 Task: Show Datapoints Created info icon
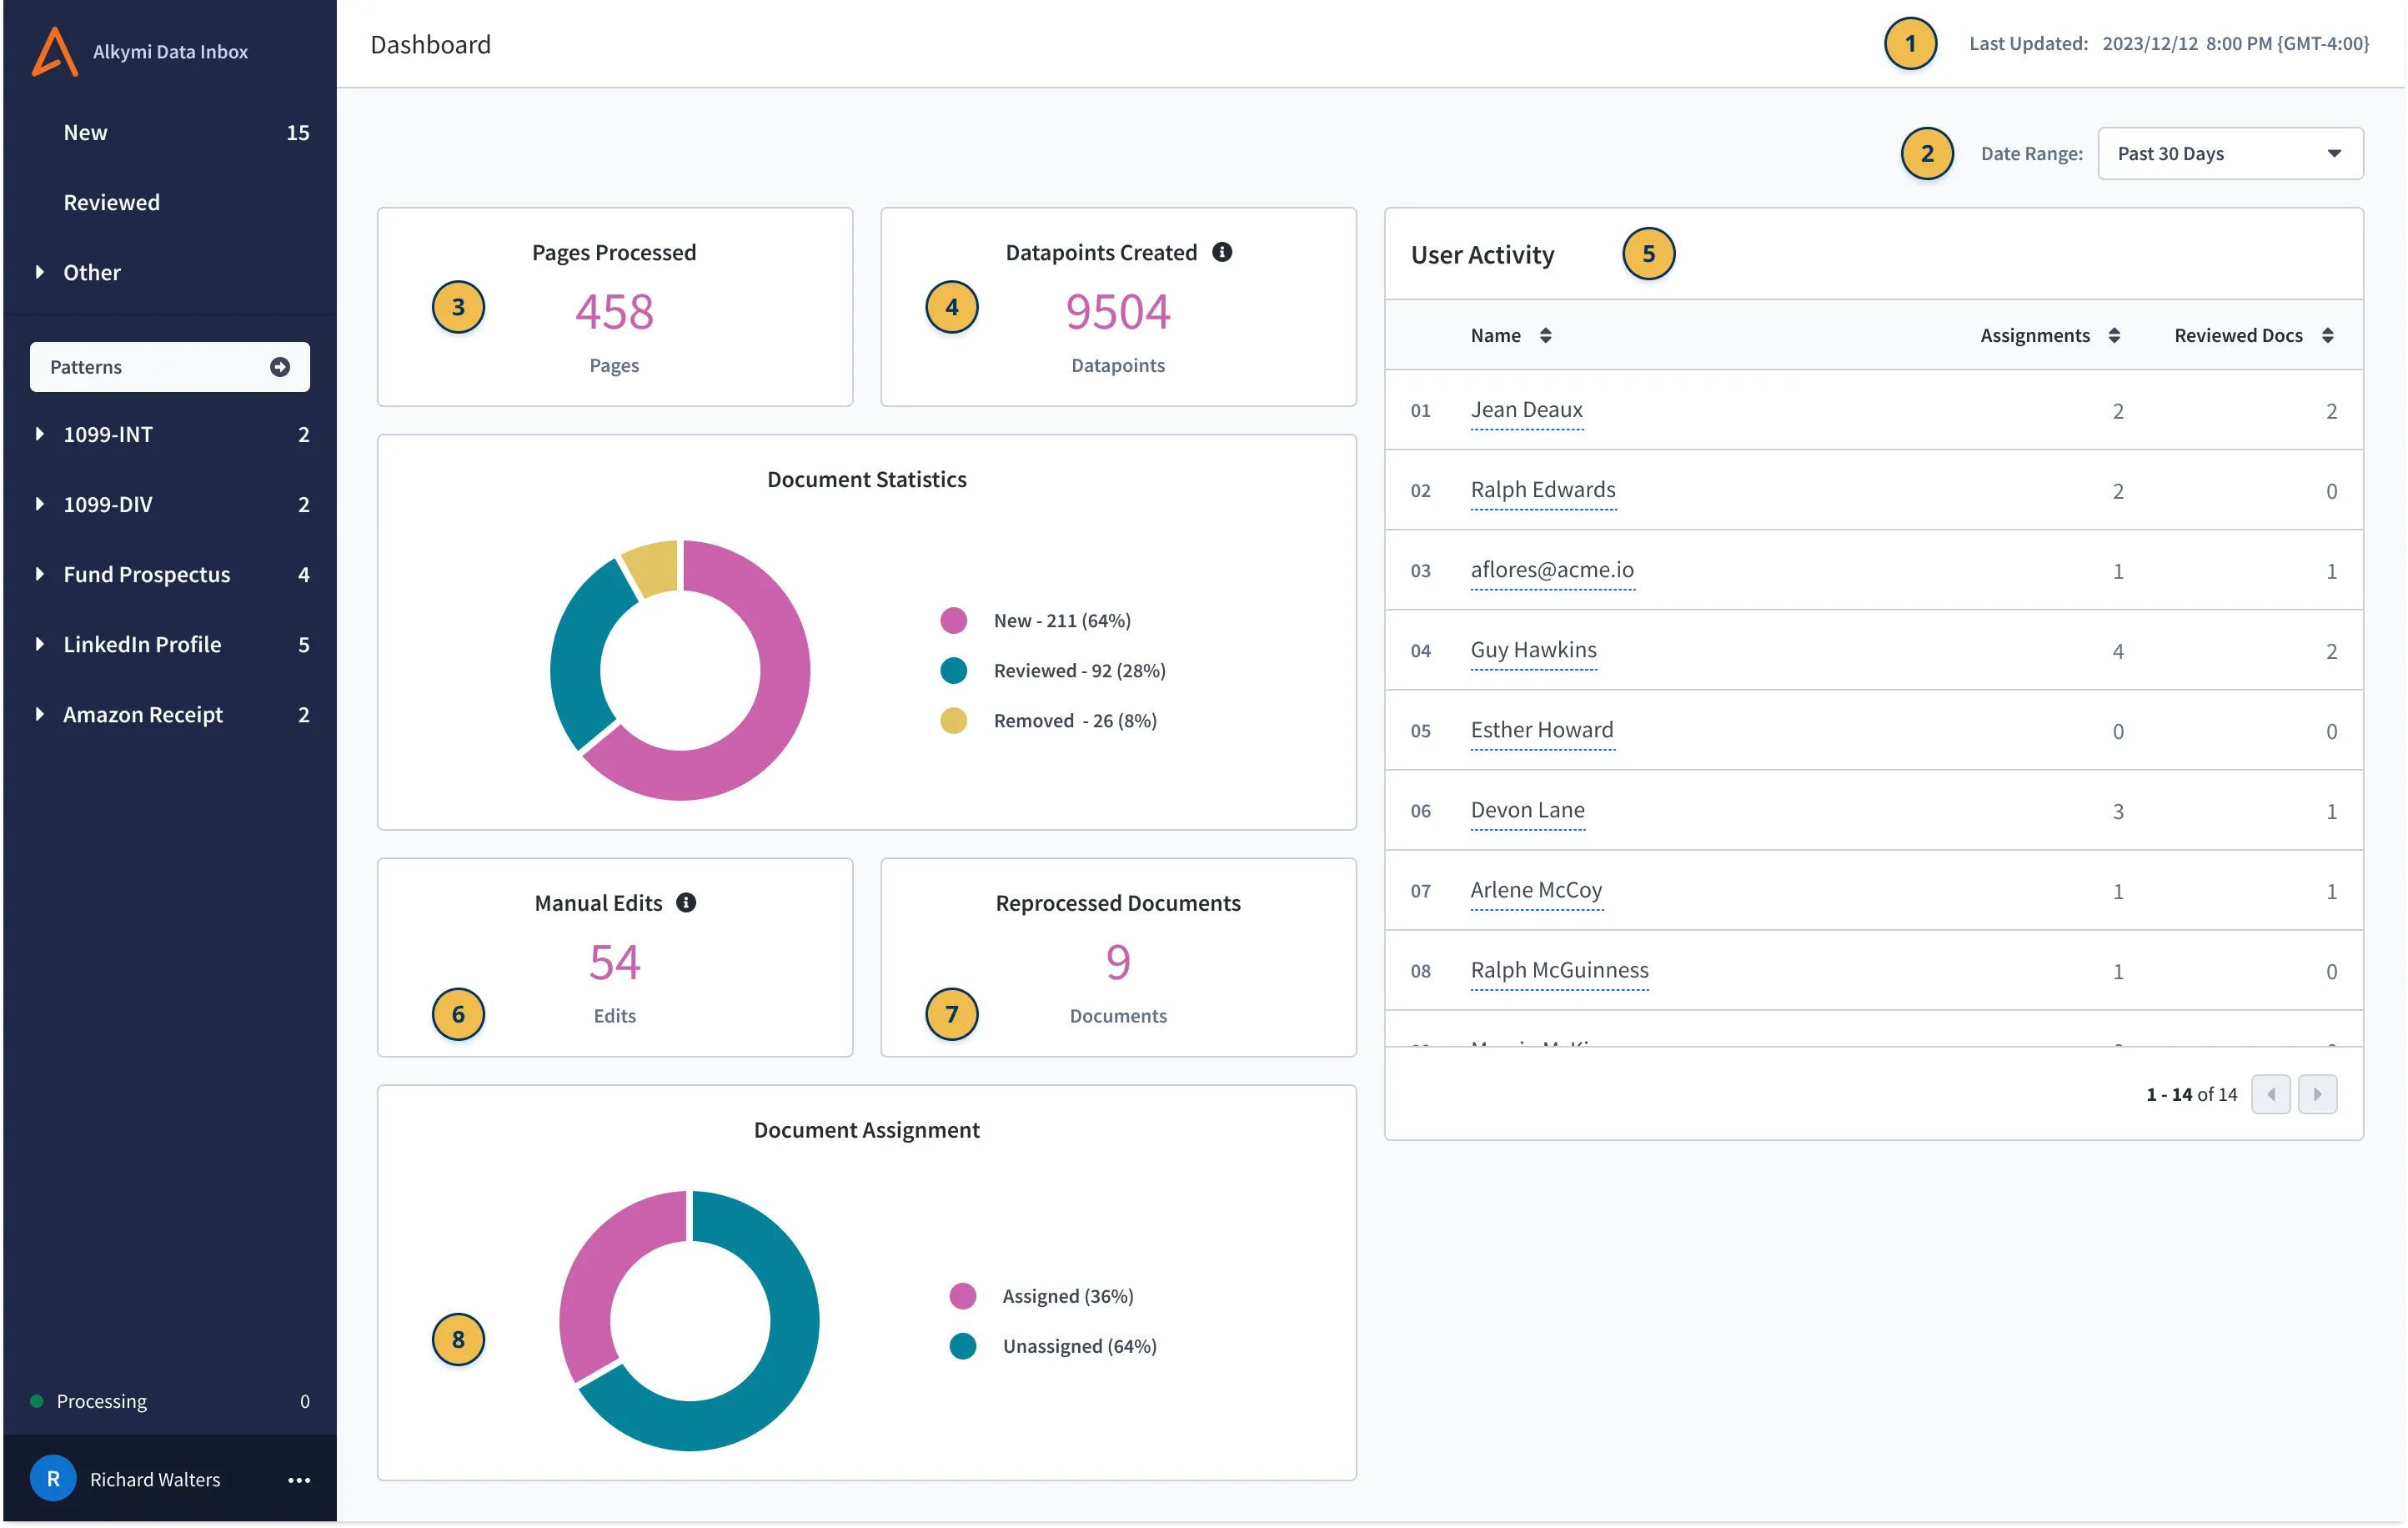click(x=1222, y=252)
